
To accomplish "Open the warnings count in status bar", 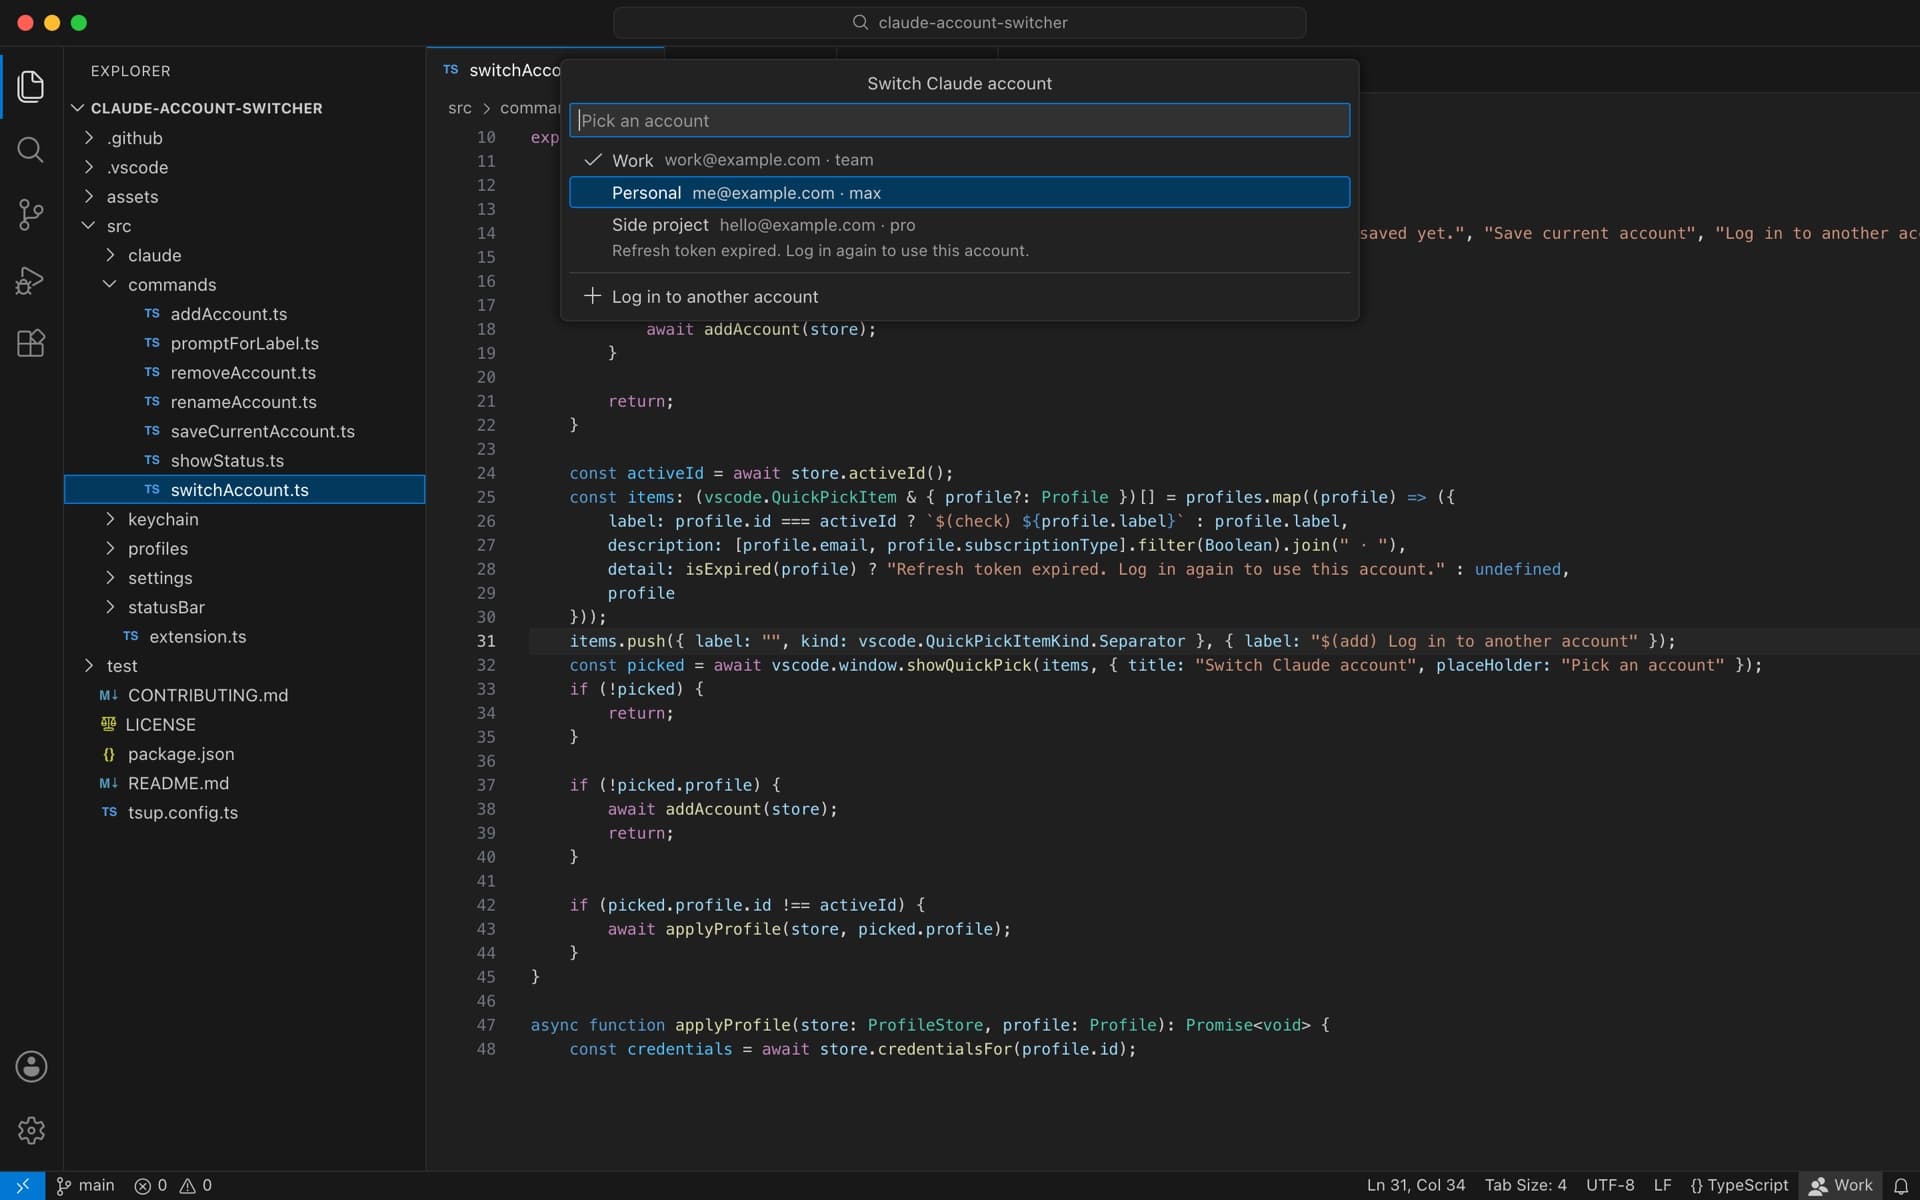I will [x=196, y=1185].
